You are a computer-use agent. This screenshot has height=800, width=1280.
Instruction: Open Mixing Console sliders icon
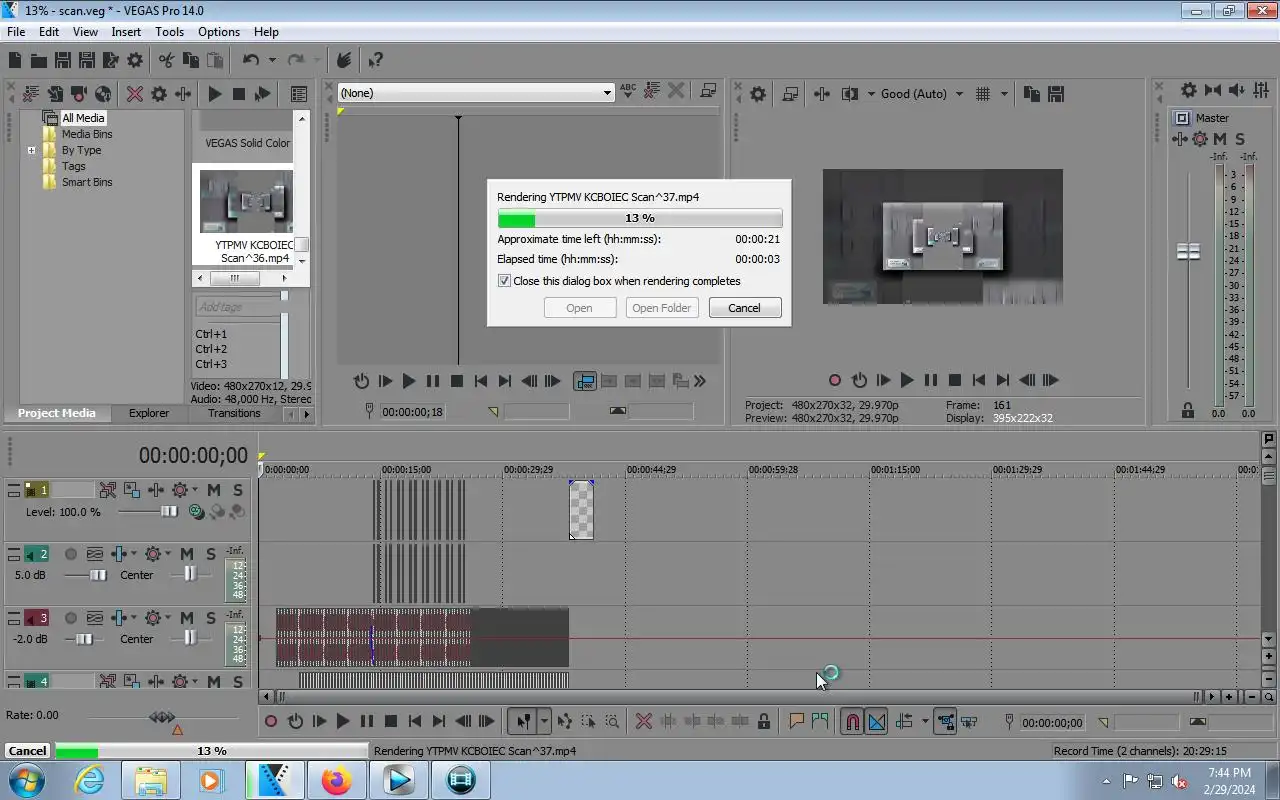[x=1261, y=90]
